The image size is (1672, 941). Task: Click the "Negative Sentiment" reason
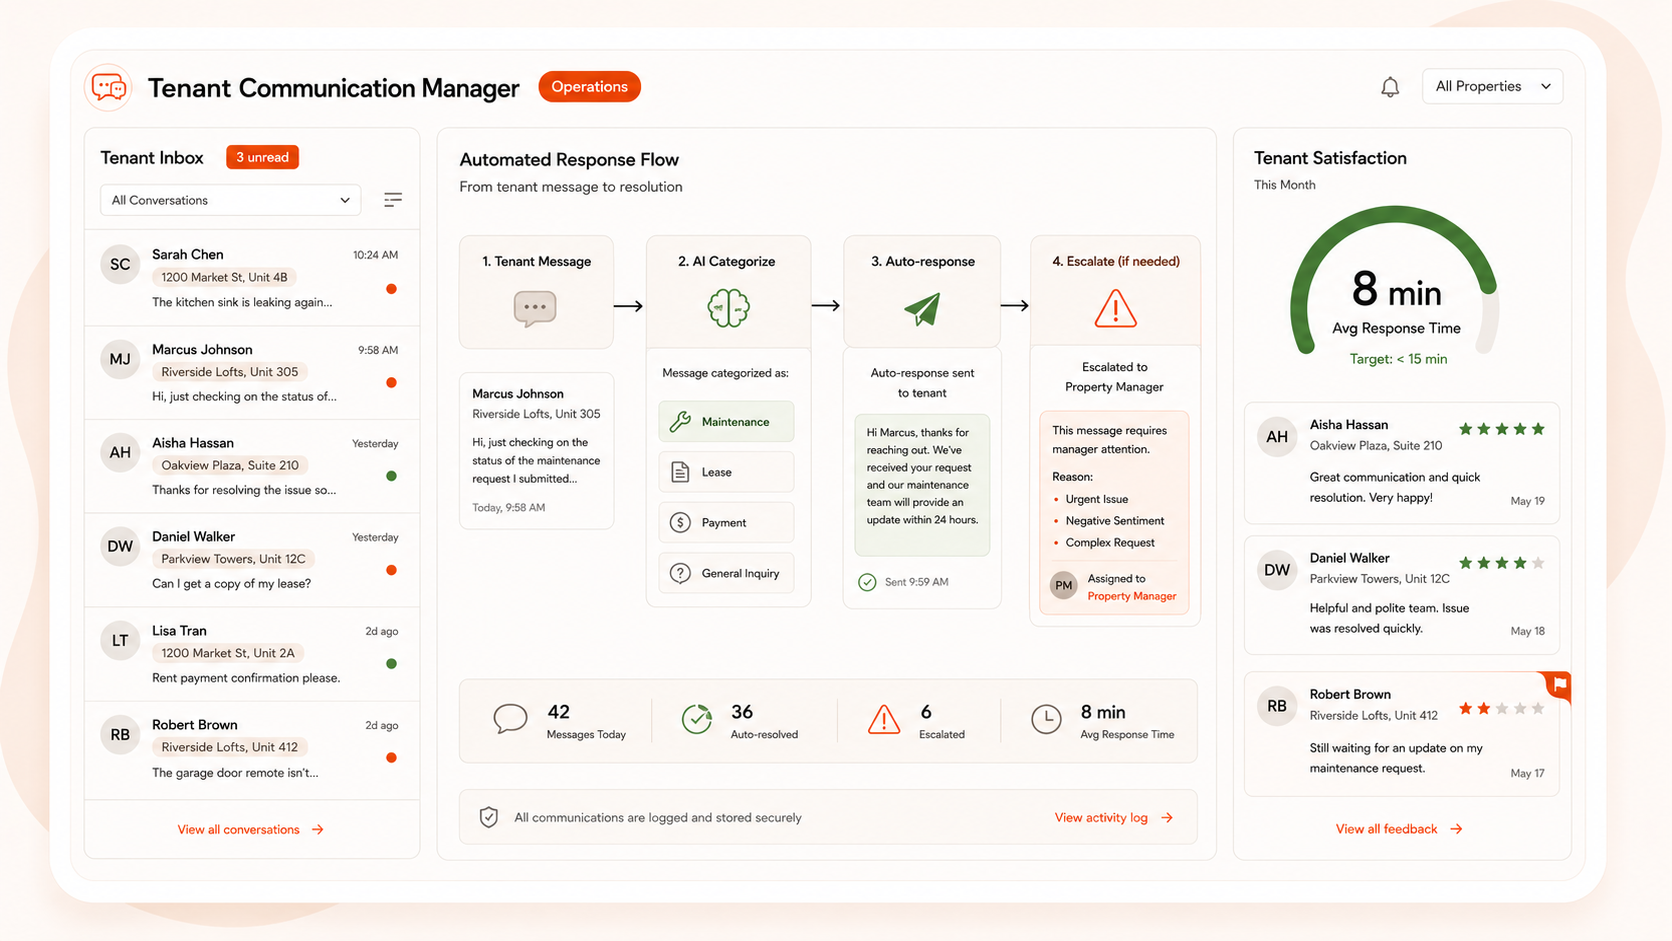[1115, 521]
